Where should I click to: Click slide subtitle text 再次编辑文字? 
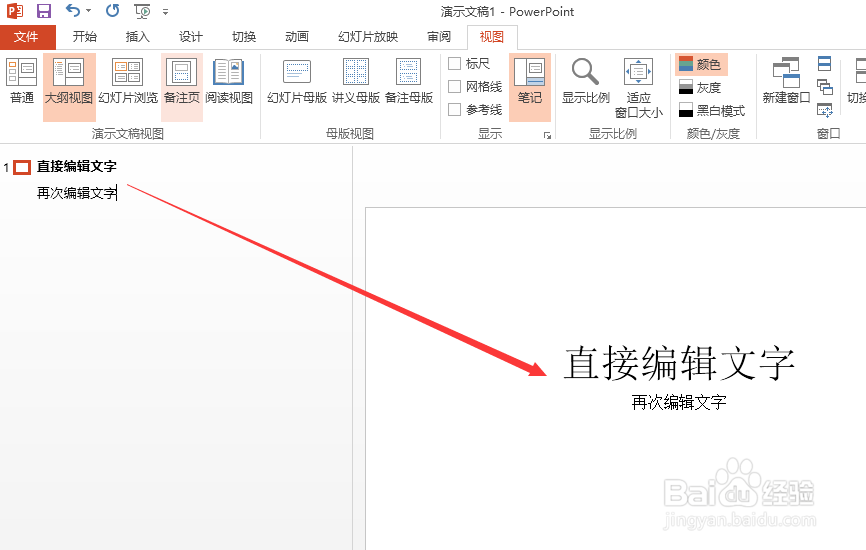[x=679, y=402]
